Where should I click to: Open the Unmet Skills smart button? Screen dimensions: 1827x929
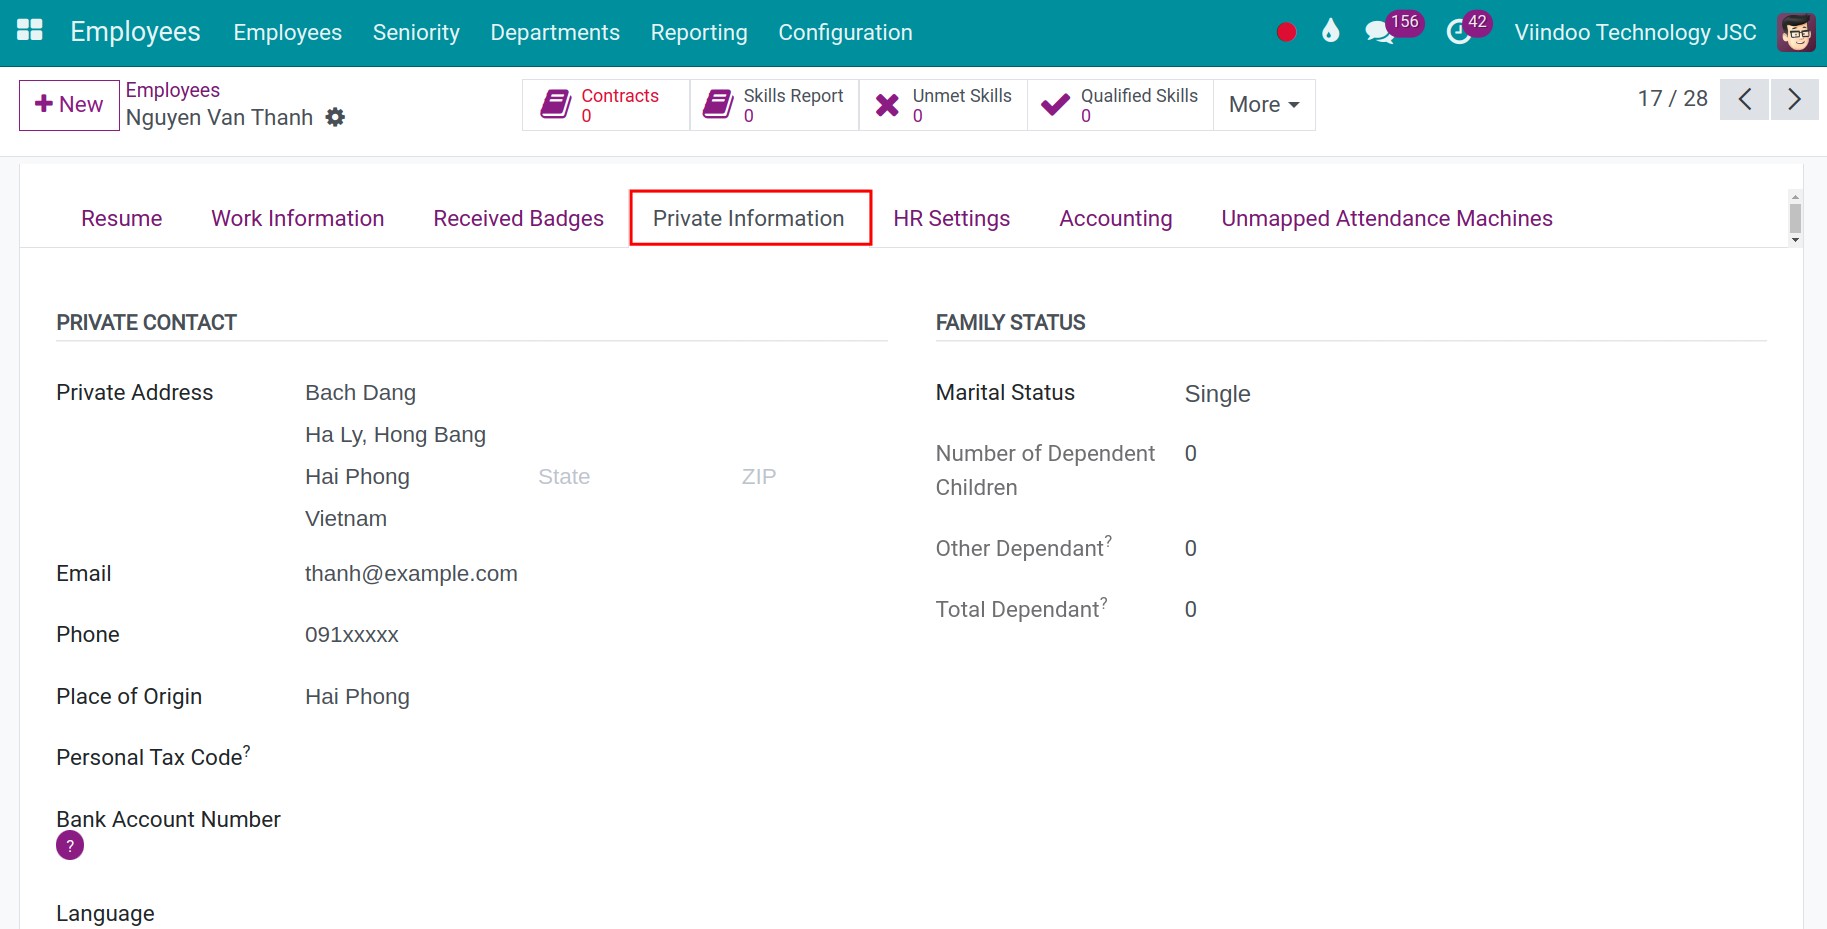tap(943, 105)
